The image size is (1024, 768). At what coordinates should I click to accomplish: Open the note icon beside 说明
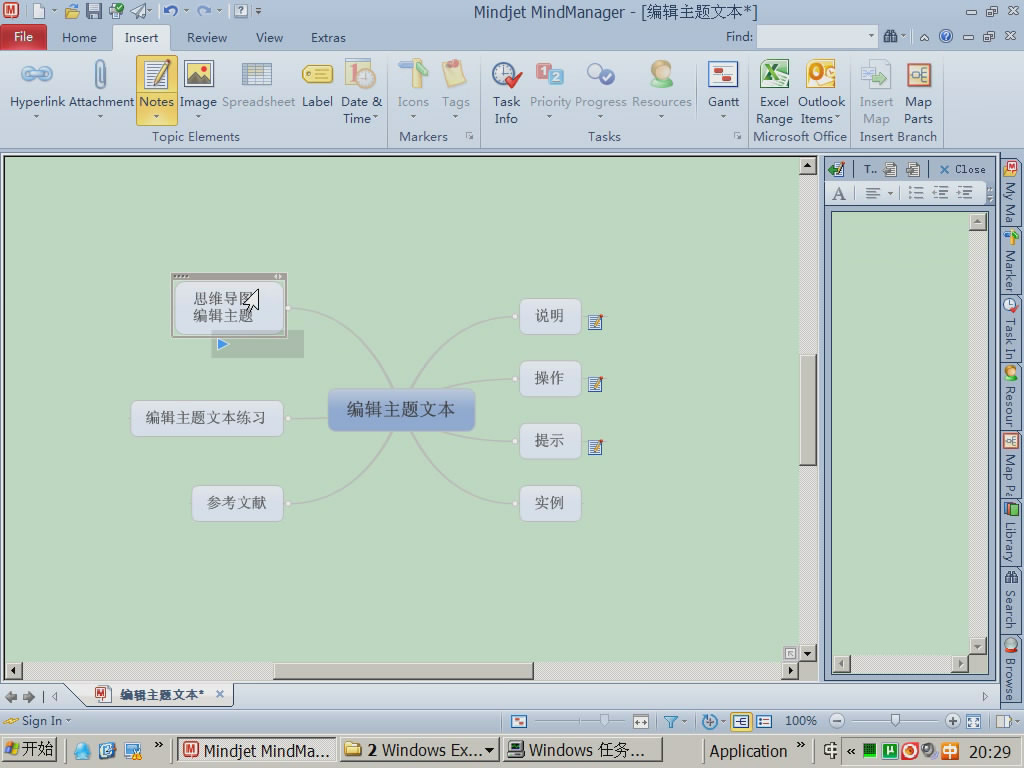(595, 321)
